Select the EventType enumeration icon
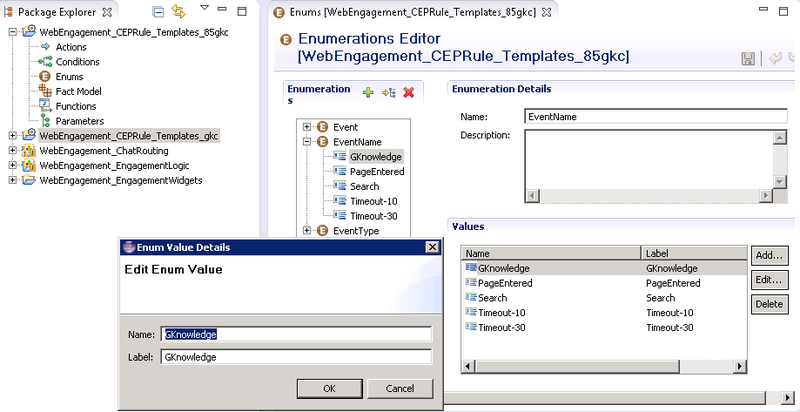Screen dimensions: 800x412 click(x=322, y=230)
